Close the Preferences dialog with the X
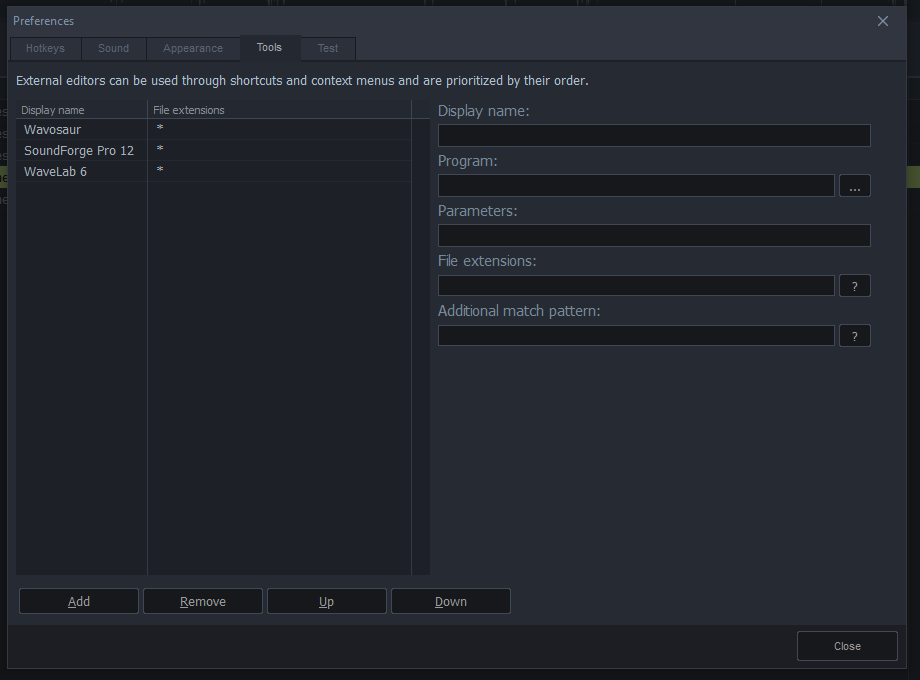The height and width of the screenshot is (680, 920). [882, 21]
